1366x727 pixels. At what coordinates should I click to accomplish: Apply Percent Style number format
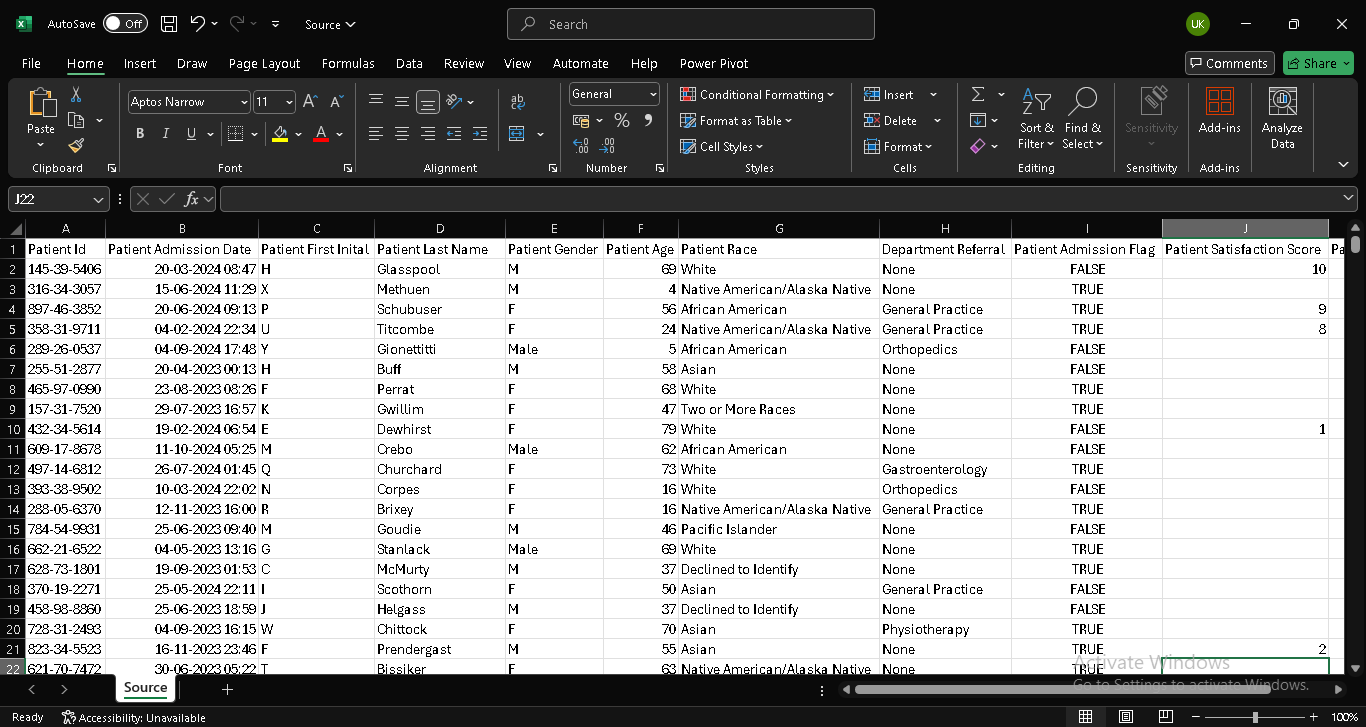point(621,121)
